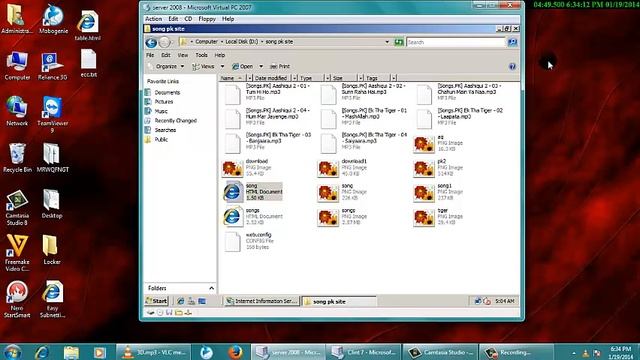Image resolution: width=640 pixels, height=360 pixels.
Task: Select the web.config CONFIG file
Action: point(249,241)
